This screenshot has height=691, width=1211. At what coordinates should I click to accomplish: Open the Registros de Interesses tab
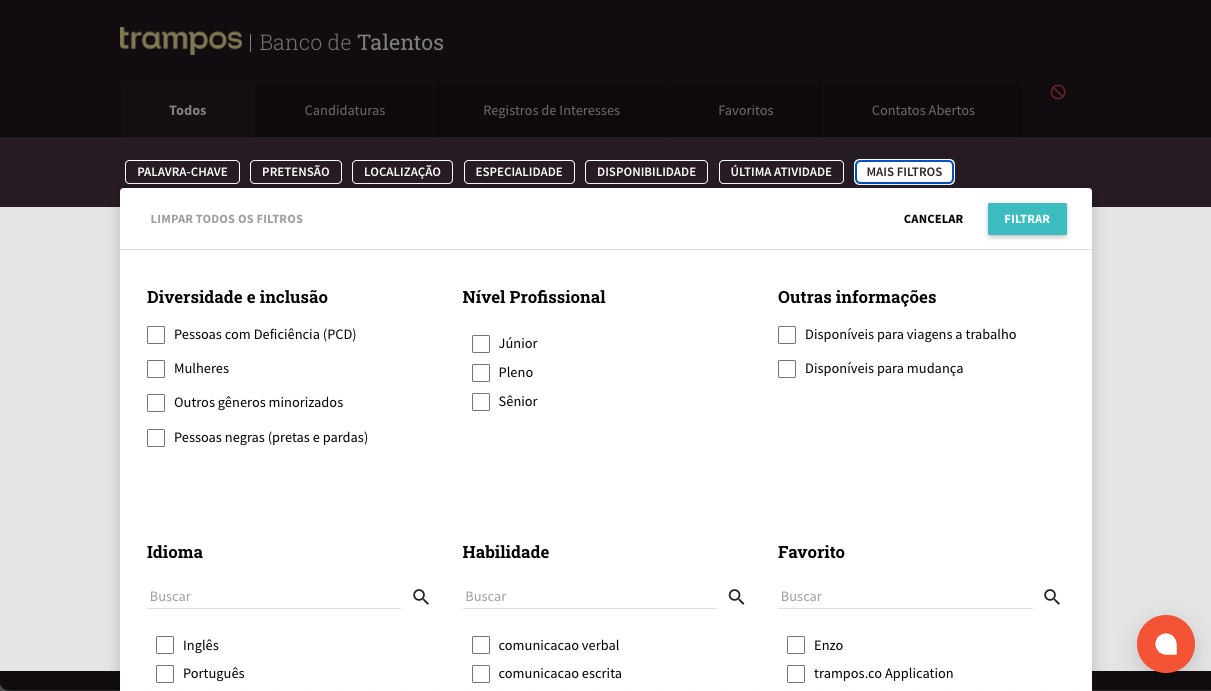[551, 110]
